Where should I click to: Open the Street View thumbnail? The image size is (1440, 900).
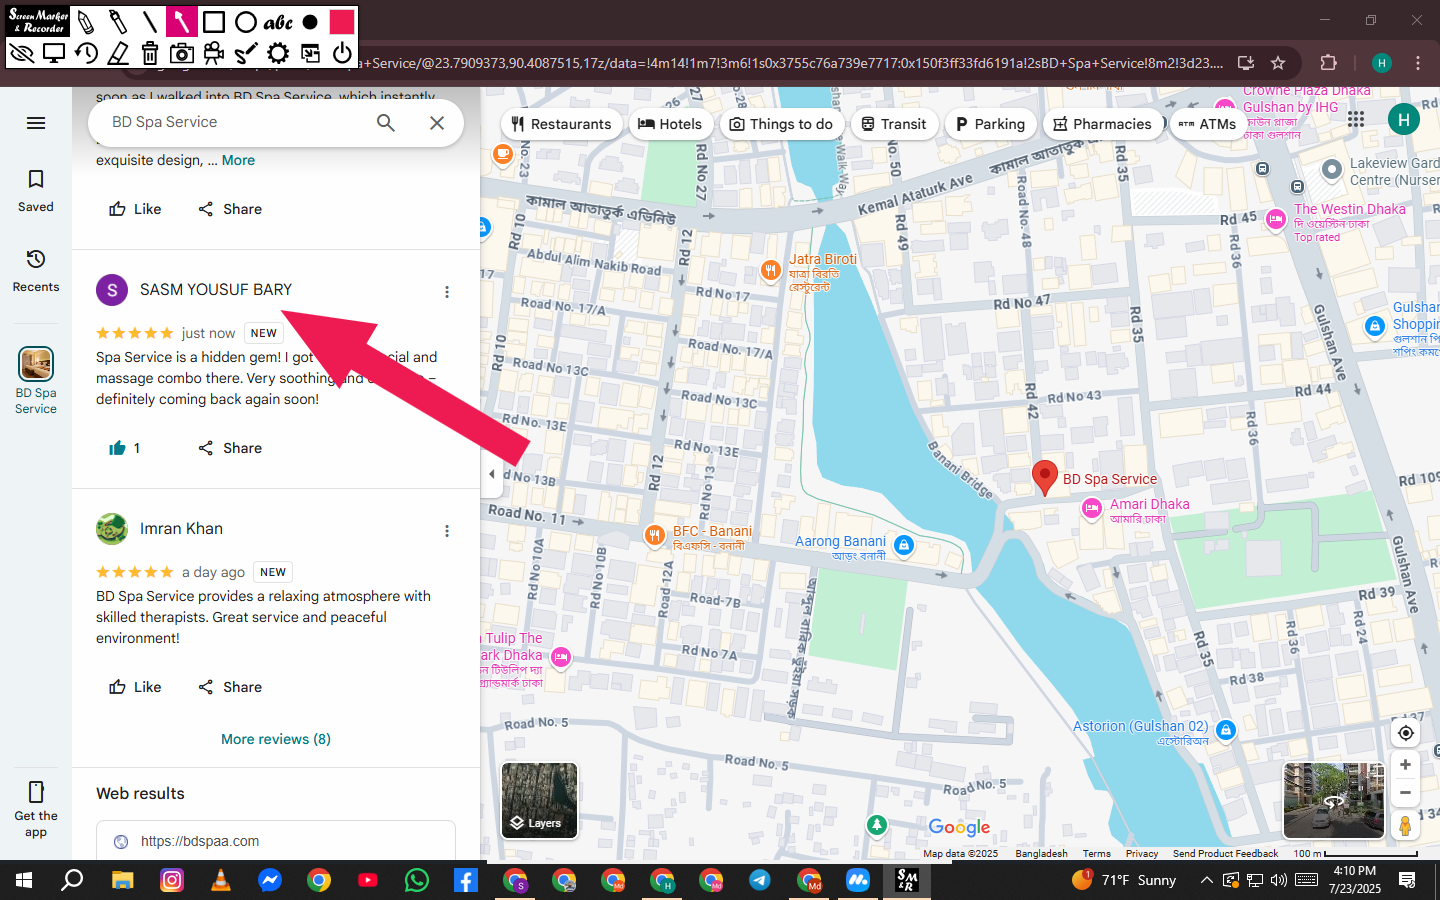click(1334, 800)
